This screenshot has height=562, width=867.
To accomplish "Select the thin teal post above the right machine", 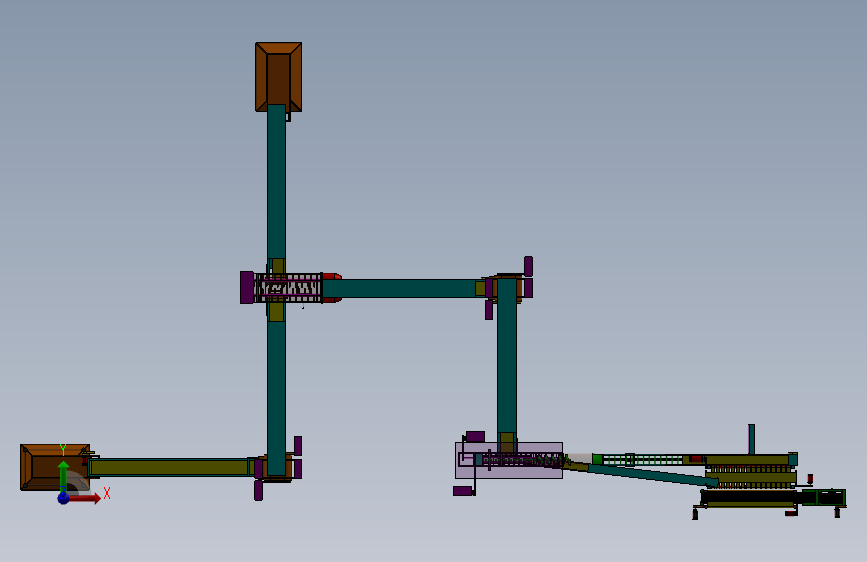I will 751,439.
